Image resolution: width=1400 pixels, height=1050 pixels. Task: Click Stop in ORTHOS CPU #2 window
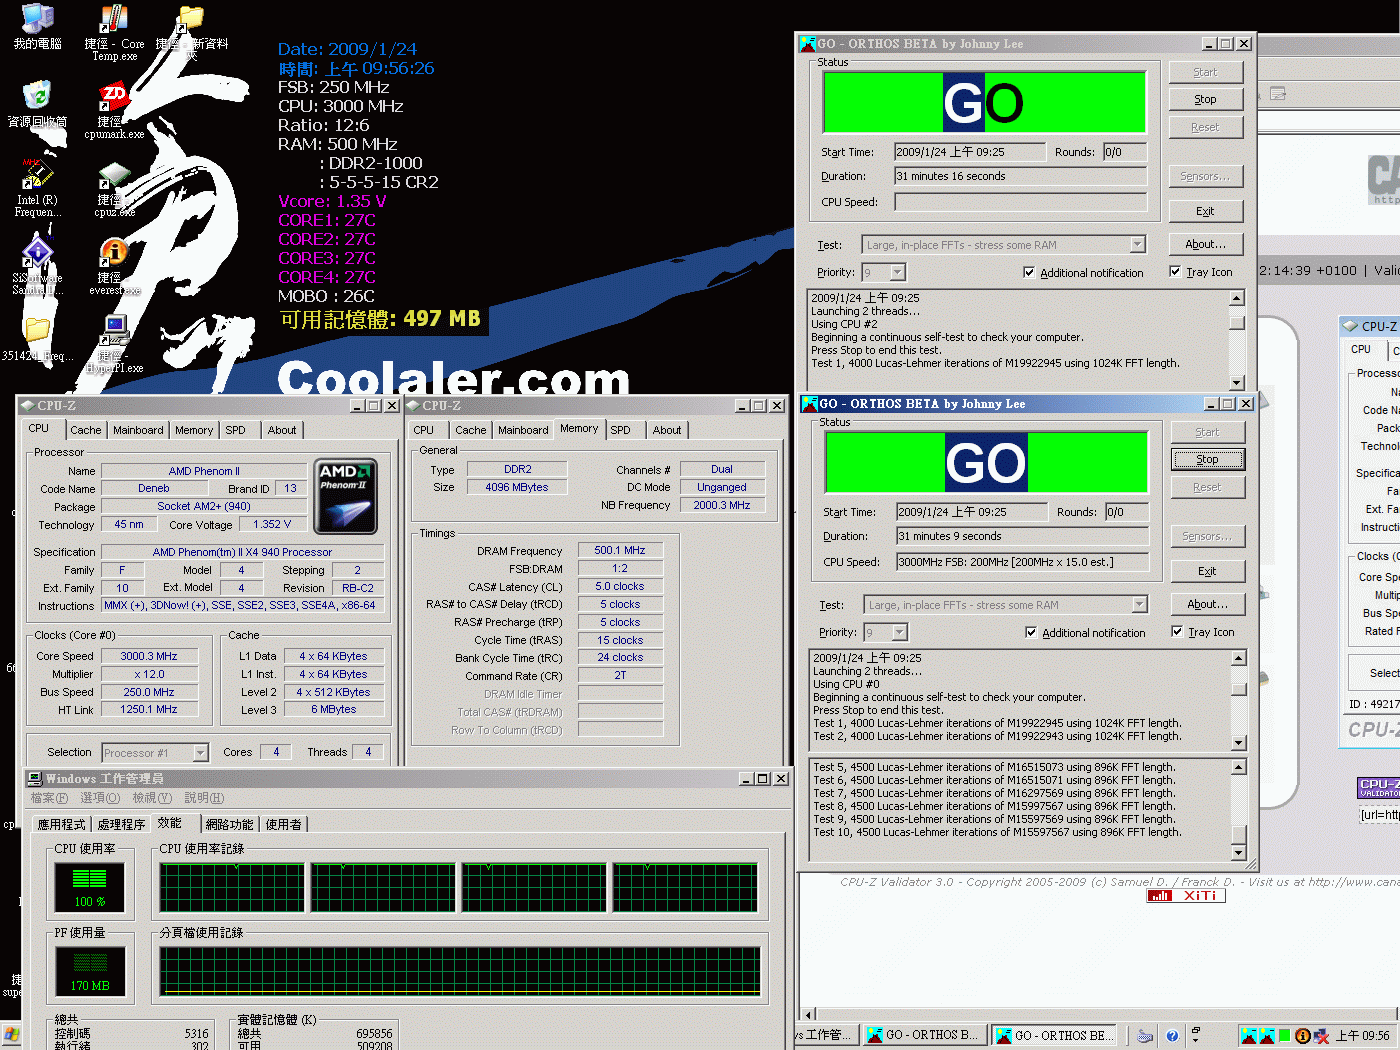[1206, 99]
